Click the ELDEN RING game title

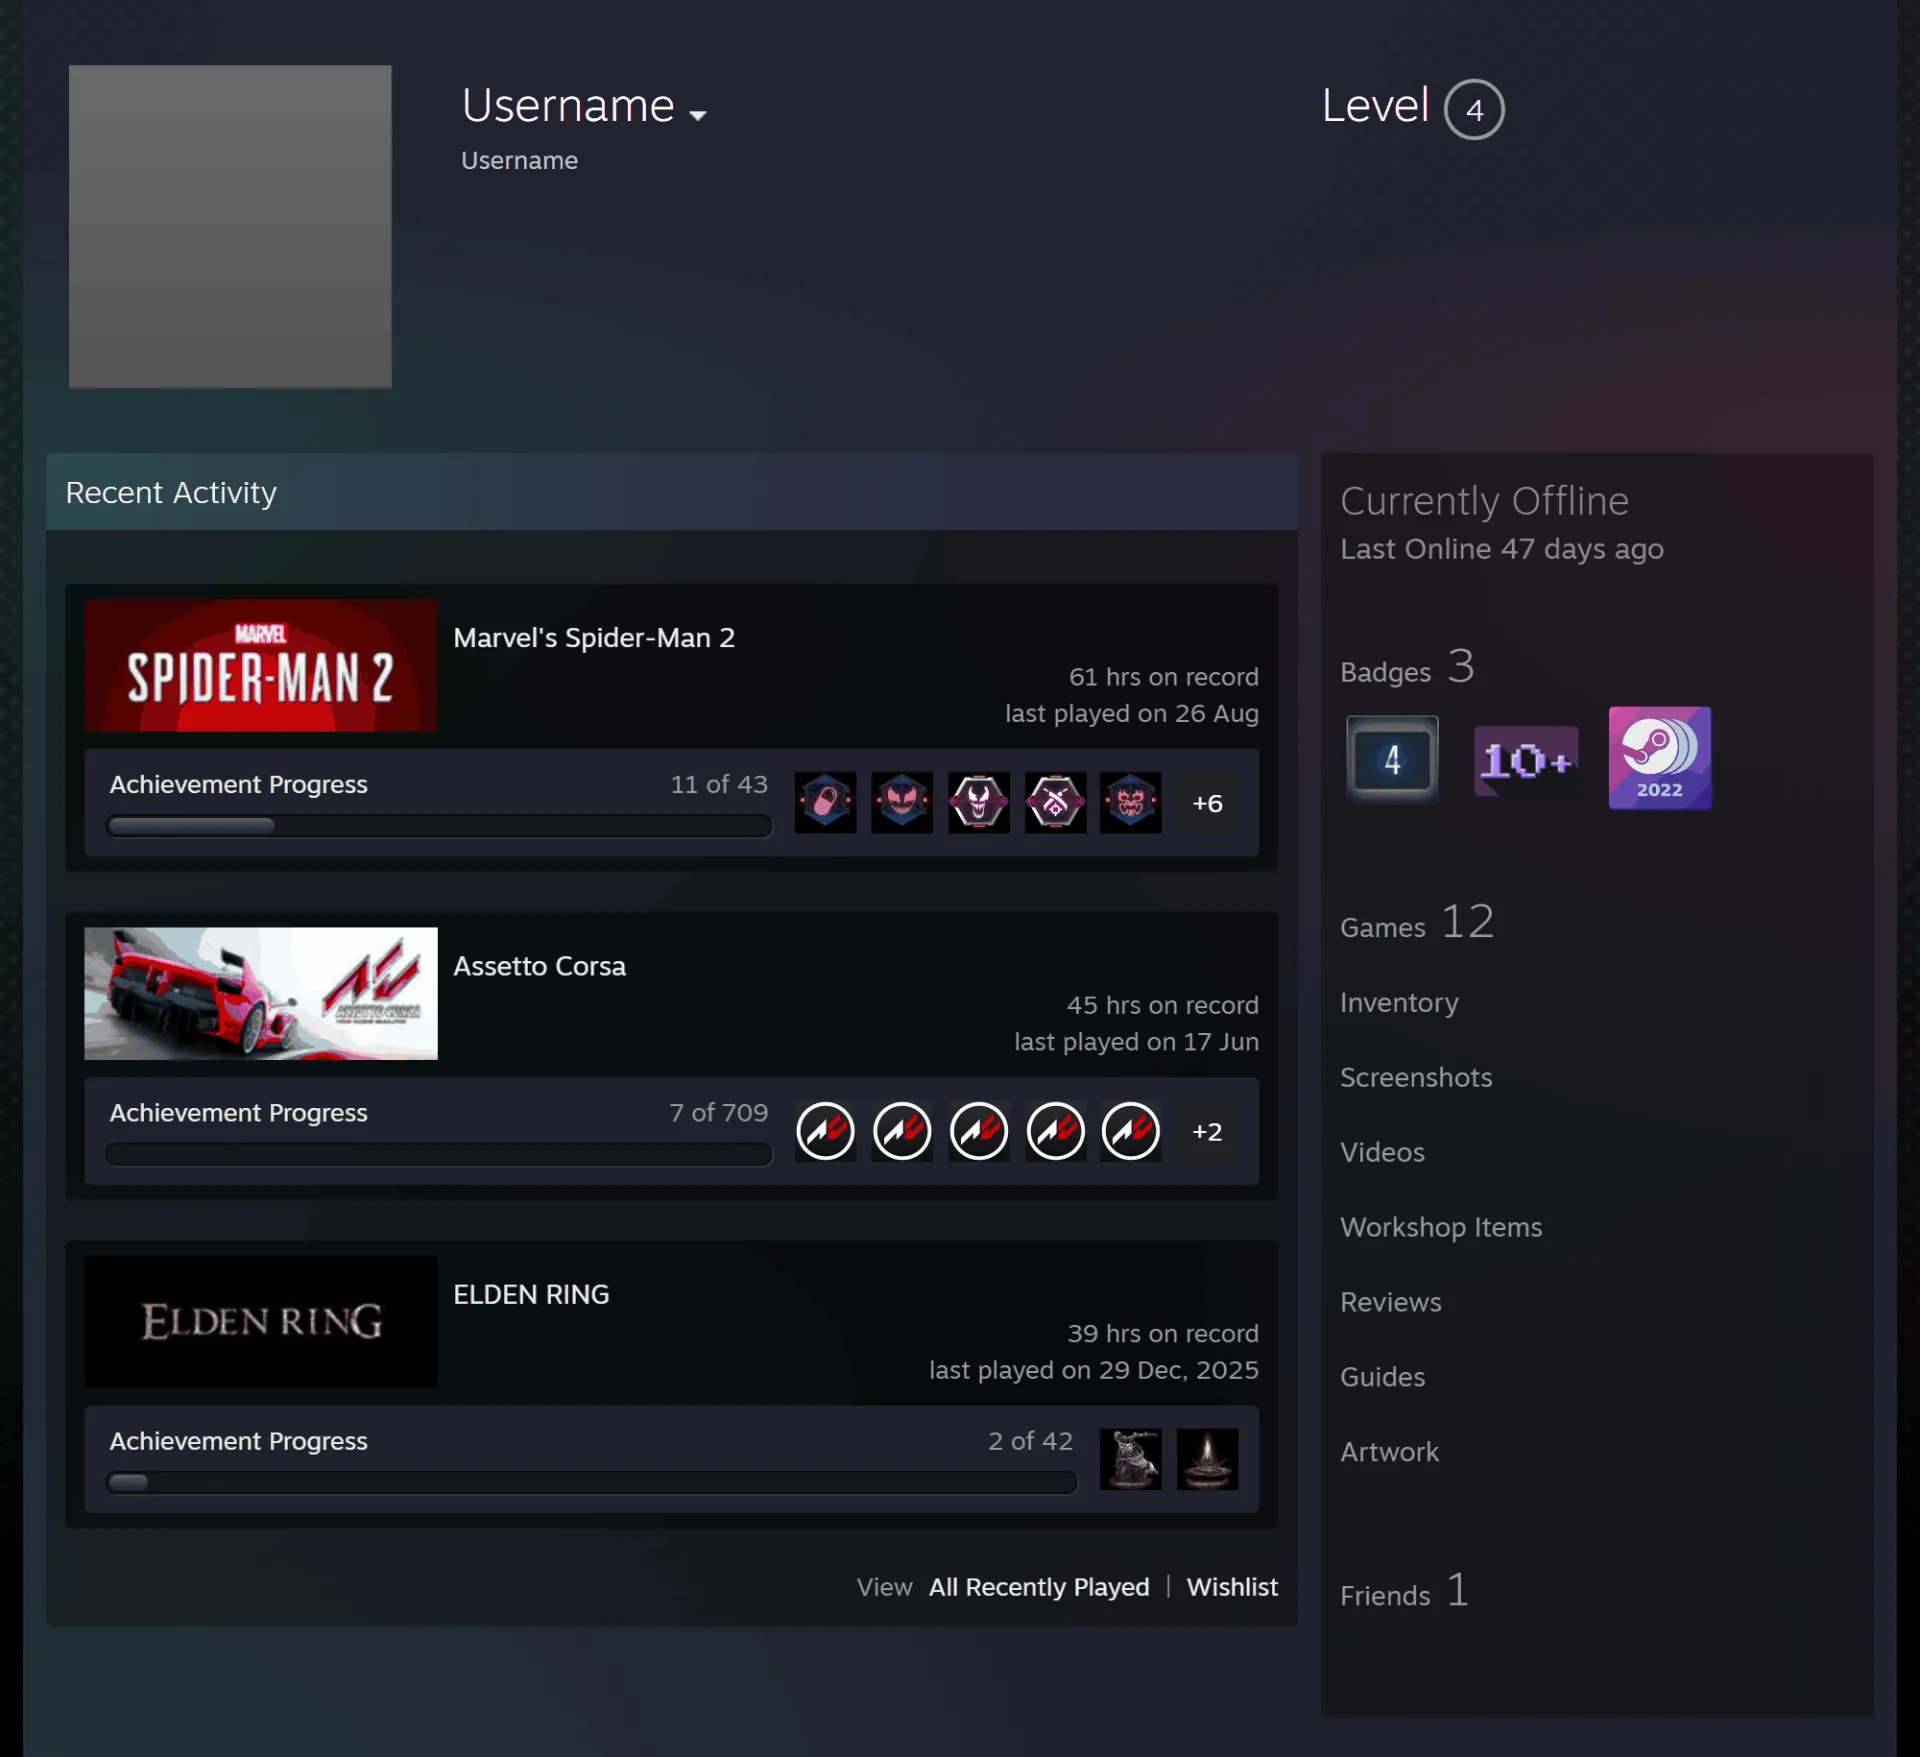pyautogui.click(x=531, y=1294)
